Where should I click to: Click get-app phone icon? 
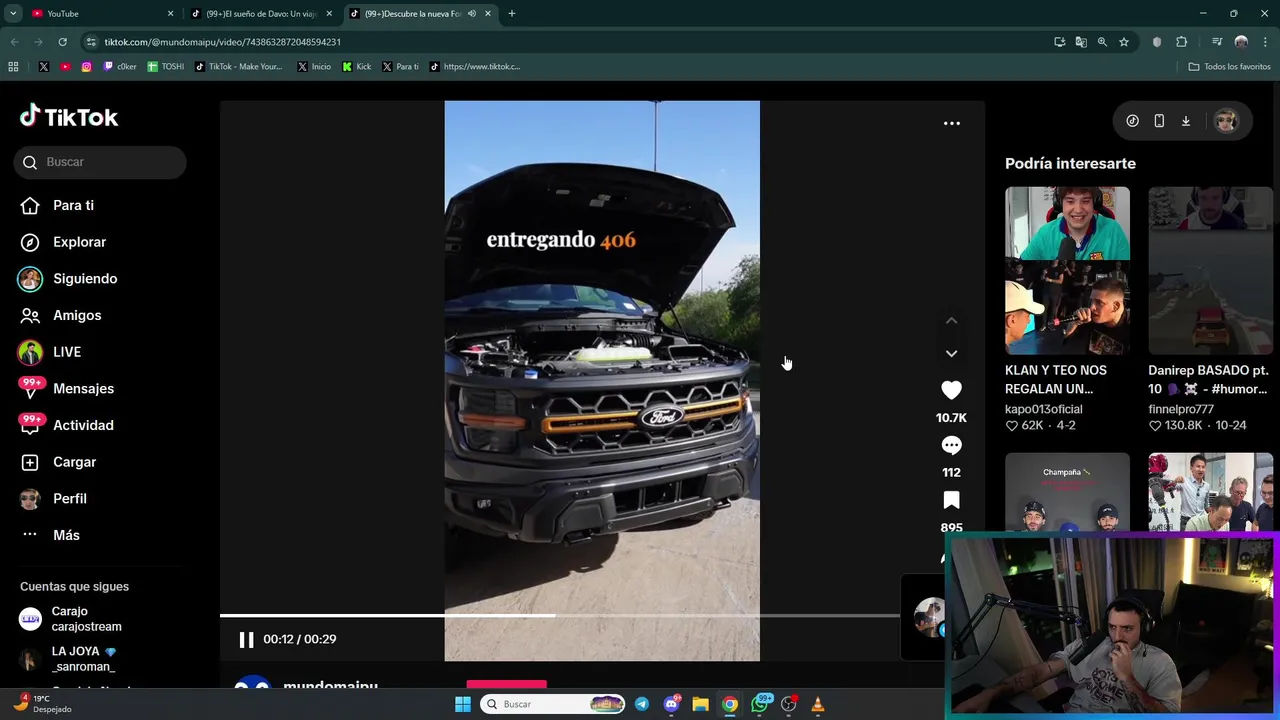coord(1159,121)
